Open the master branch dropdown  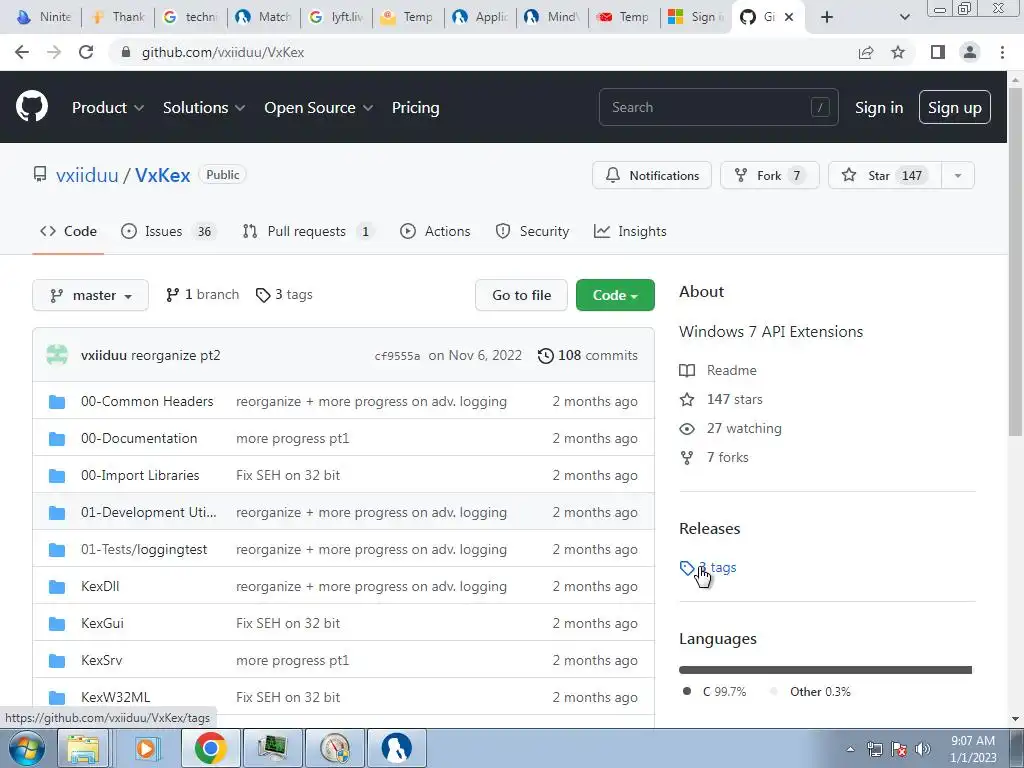pyautogui.click(x=91, y=295)
